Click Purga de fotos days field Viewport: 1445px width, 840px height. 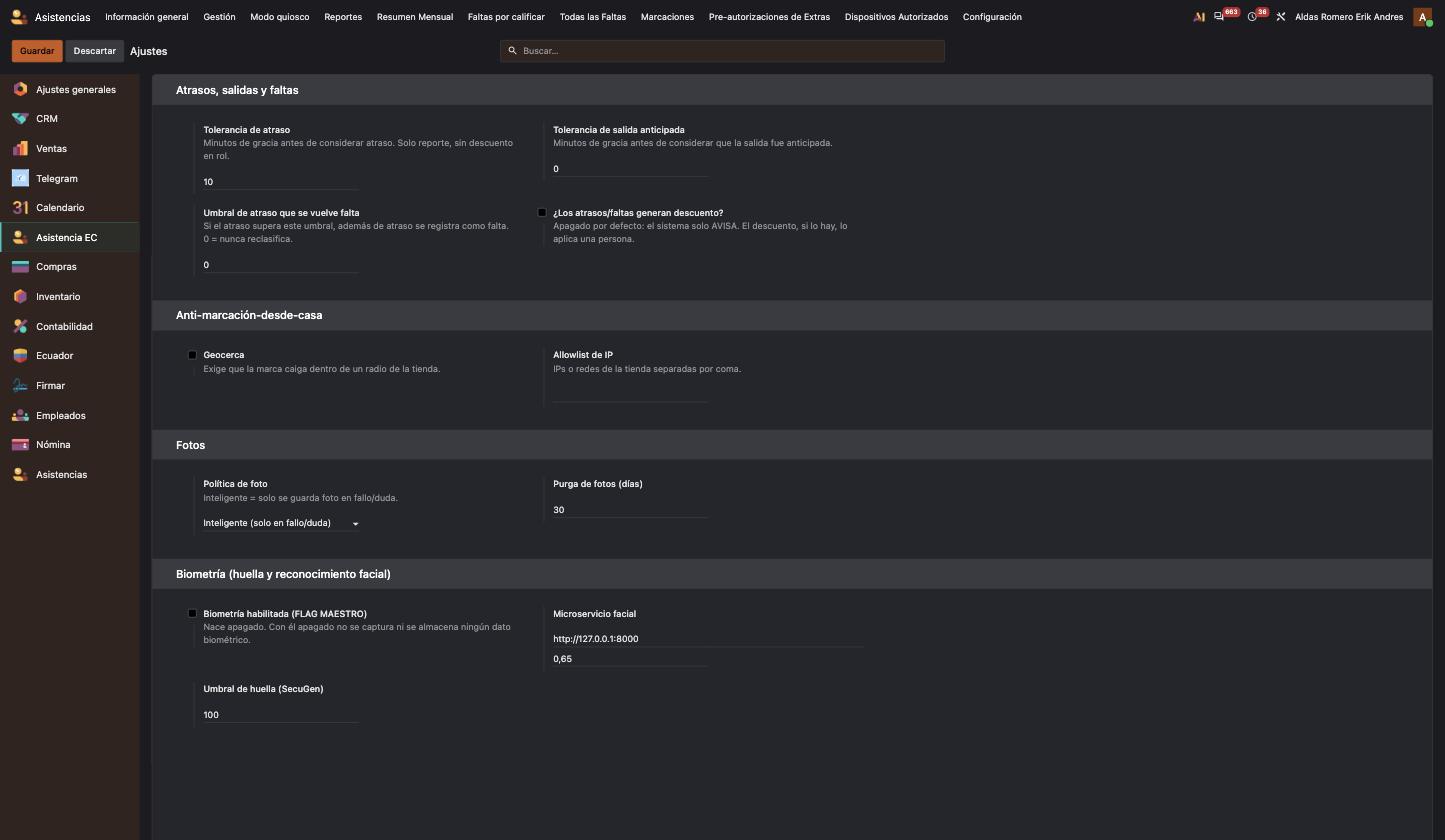[x=630, y=510]
